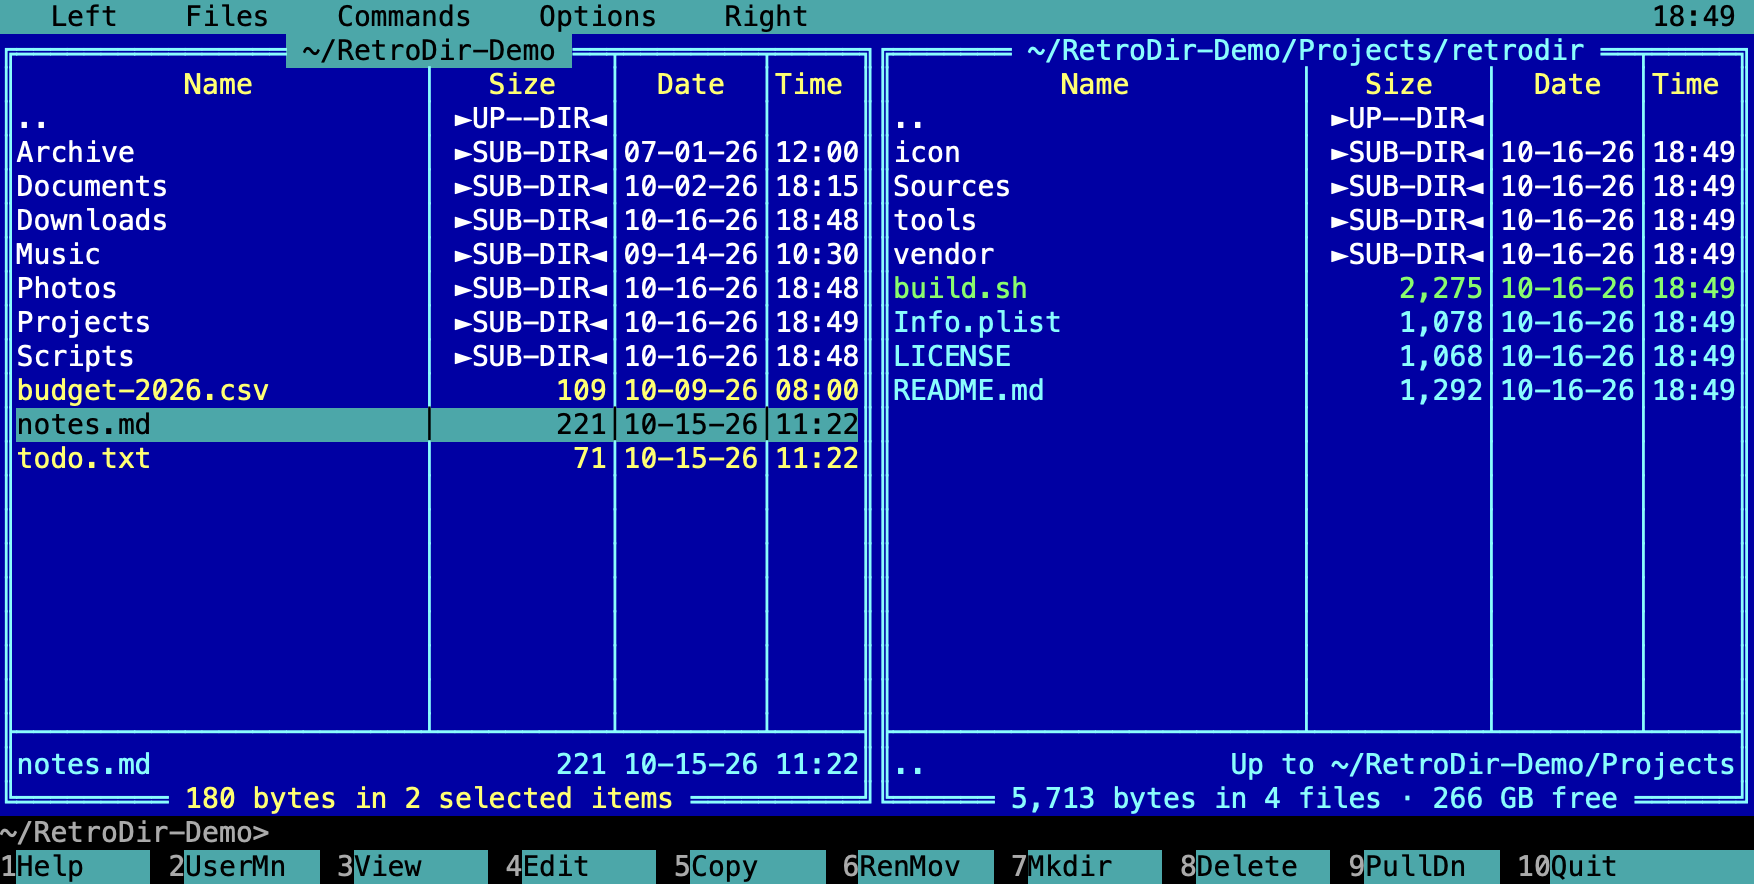The height and width of the screenshot is (884, 1754).
Task: Select the Archive directory in left panel
Action: [438, 153]
